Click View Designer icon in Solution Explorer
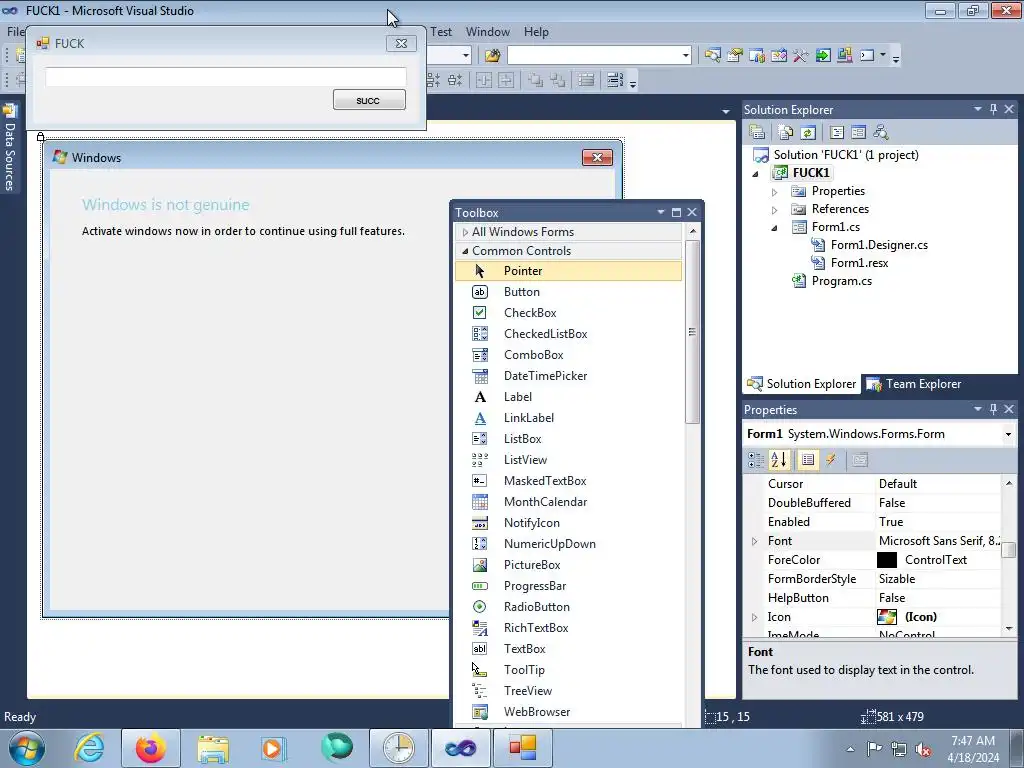This screenshot has height=768, width=1024. (x=859, y=133)
